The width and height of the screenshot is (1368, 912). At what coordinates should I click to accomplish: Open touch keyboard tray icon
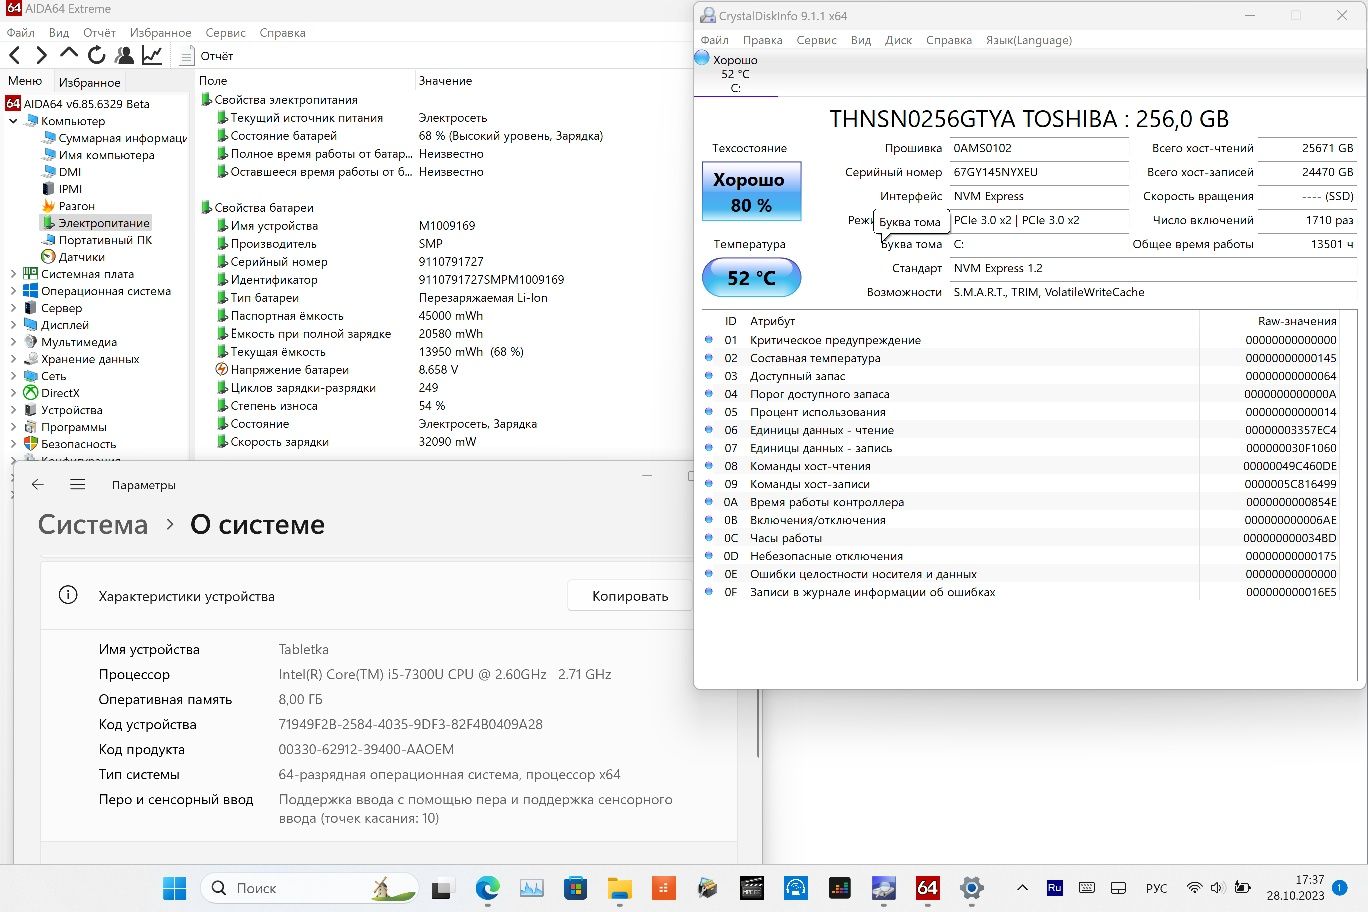(x=1087, y=888)
